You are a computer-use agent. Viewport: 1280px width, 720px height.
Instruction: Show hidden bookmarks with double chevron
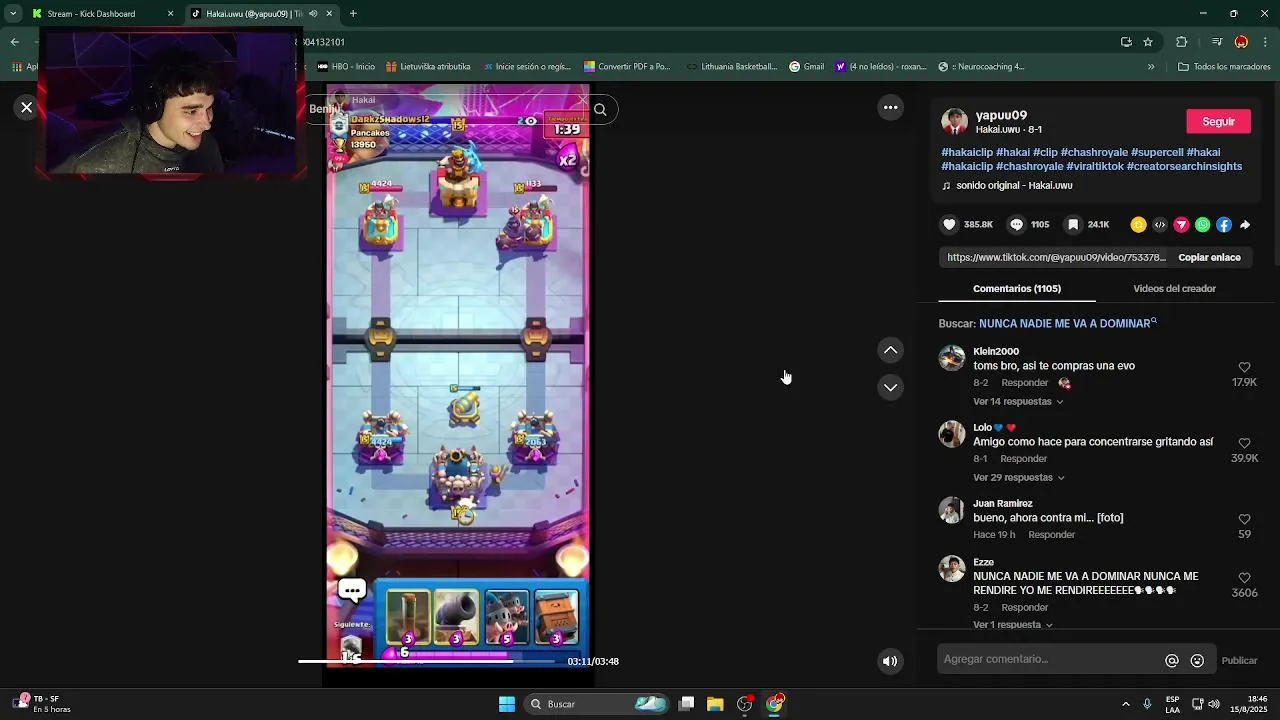pyautogui.click(x=1151, y=67)
